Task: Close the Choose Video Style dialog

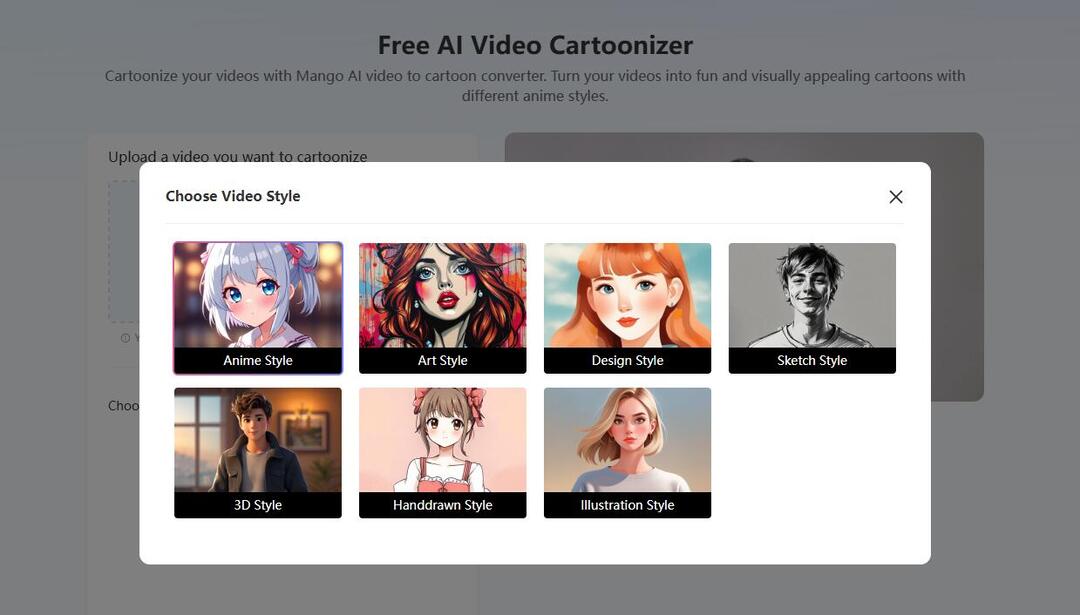Action: tap(895, 196)
